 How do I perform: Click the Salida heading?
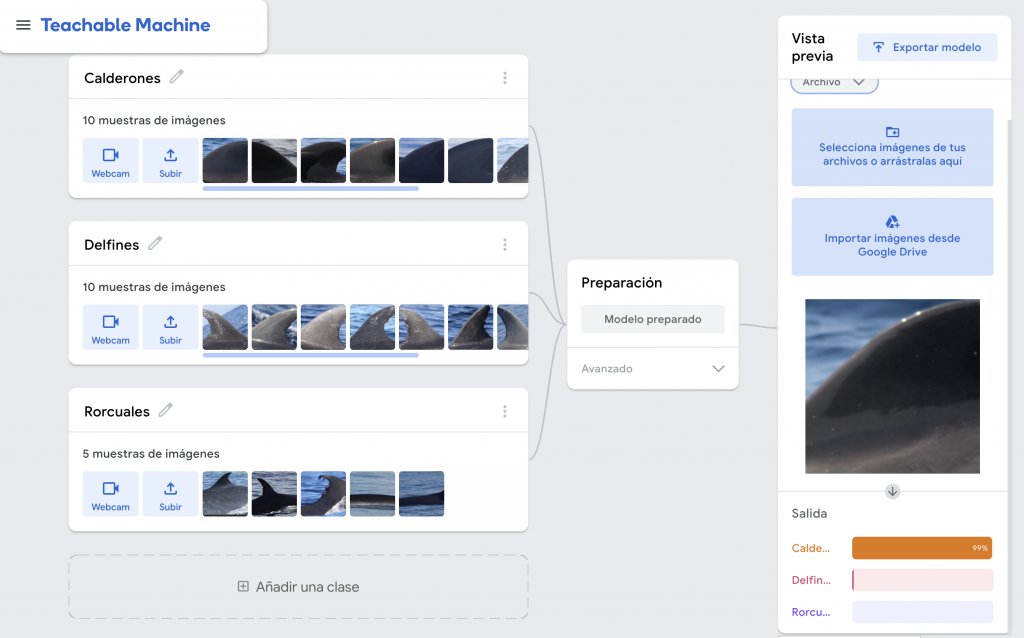pyautogui.click(x=809, y=513)
